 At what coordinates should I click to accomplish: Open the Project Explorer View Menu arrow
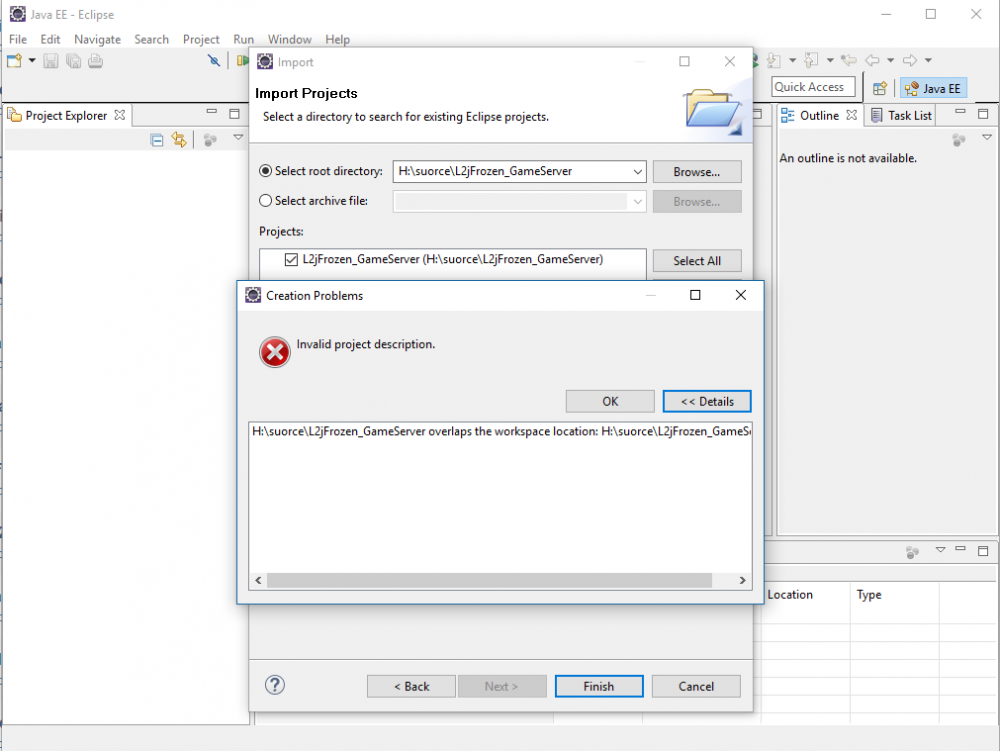[x=238, y=139]
